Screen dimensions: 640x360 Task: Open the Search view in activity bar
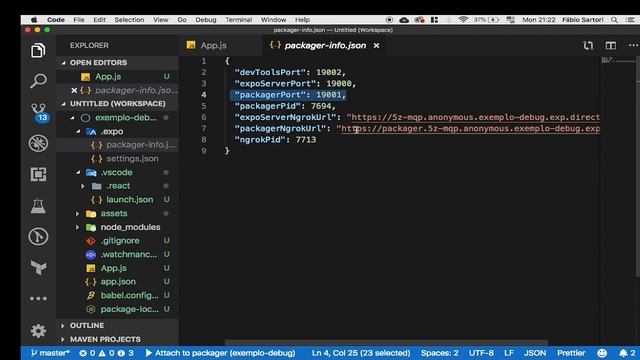click(x=38, y=81)
